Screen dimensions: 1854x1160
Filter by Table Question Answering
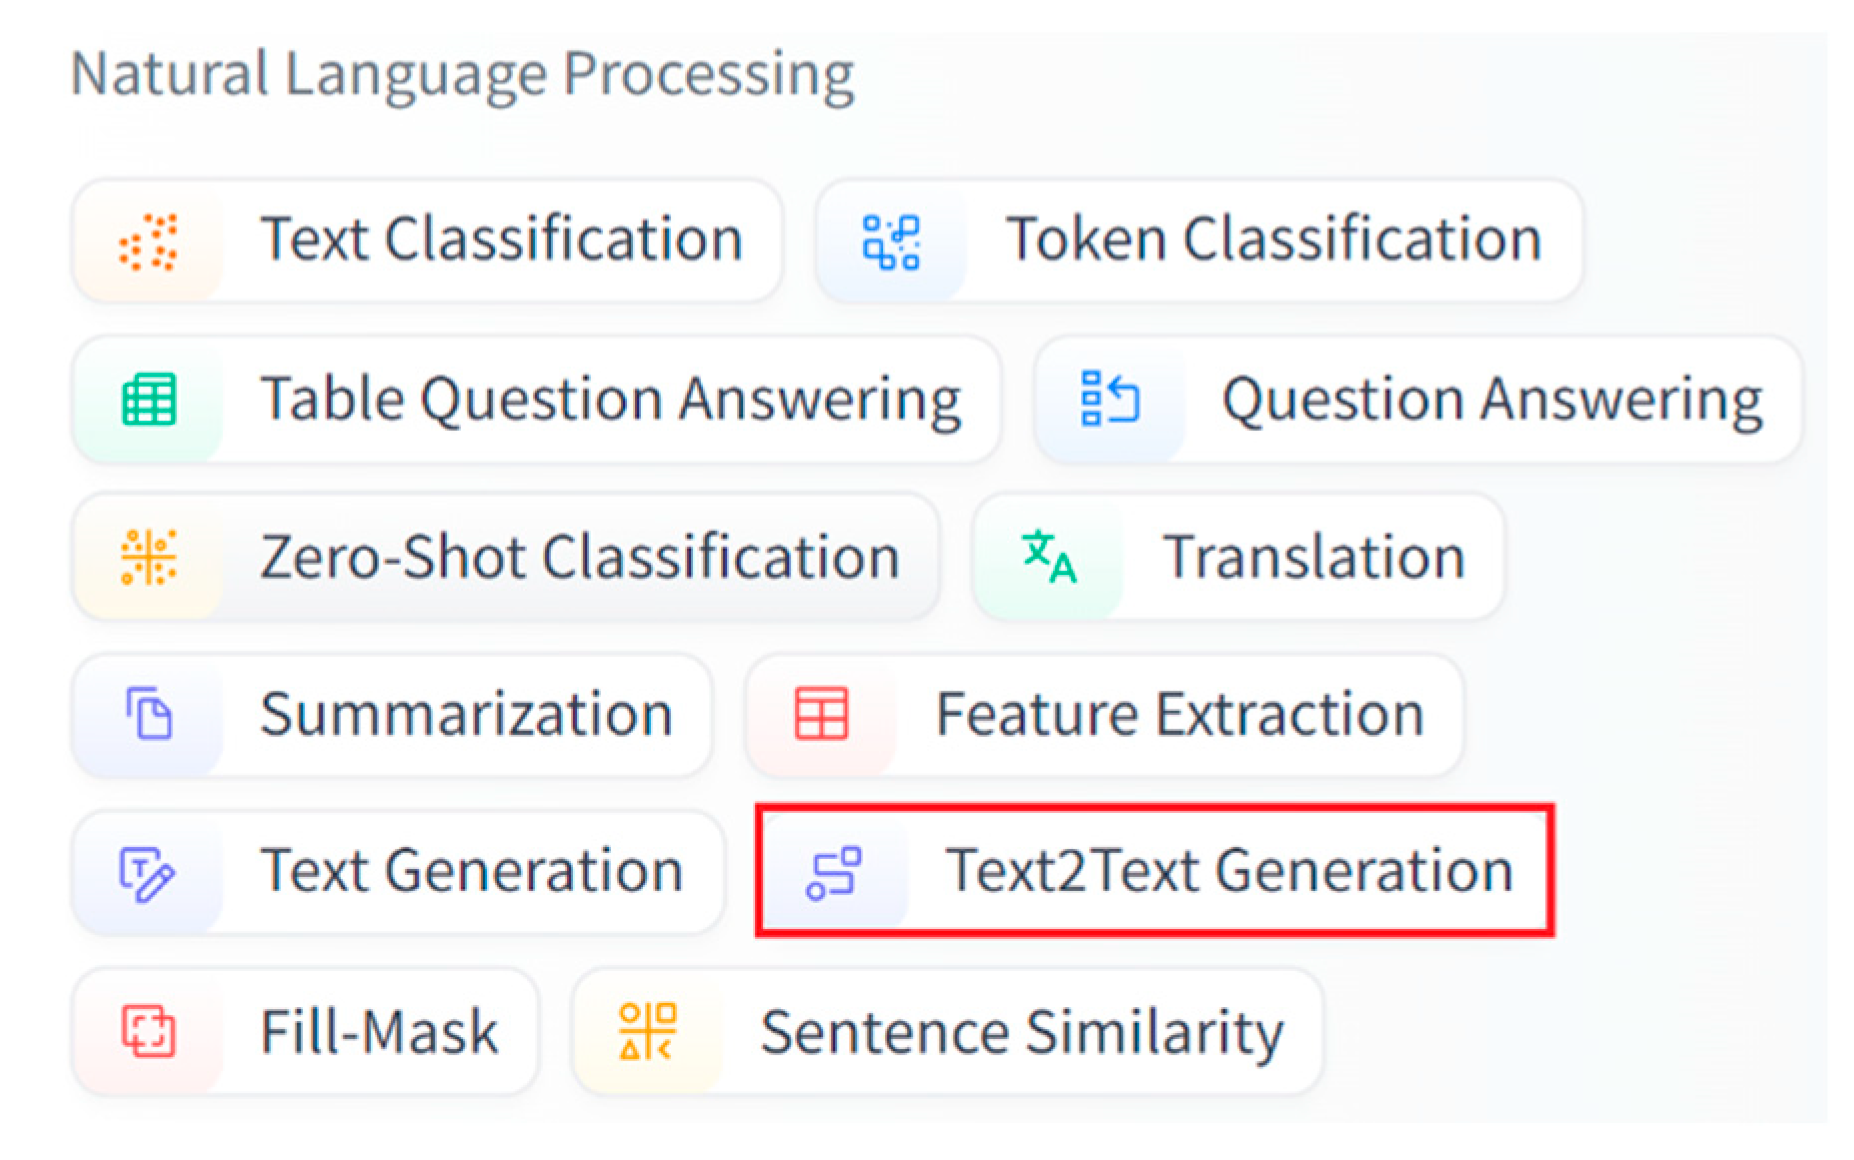[x=610, y=399]
